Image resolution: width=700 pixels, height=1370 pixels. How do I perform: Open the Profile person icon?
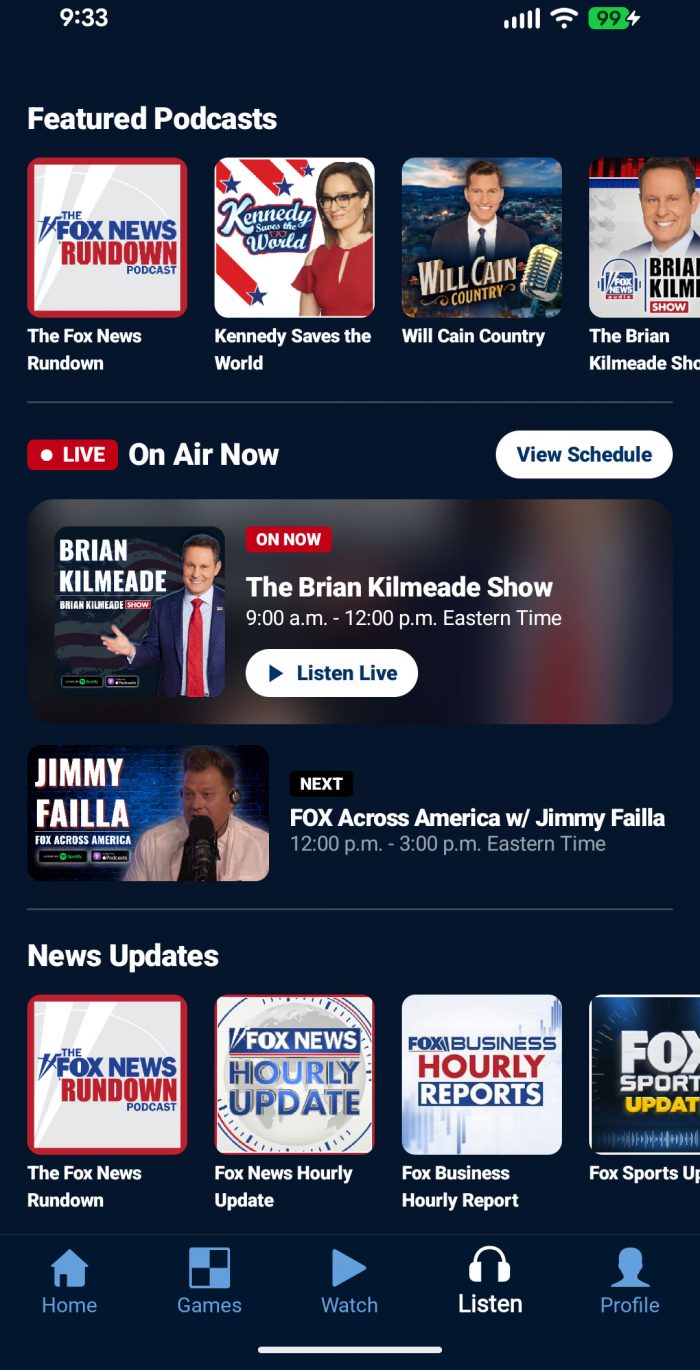pos(630,1268)
